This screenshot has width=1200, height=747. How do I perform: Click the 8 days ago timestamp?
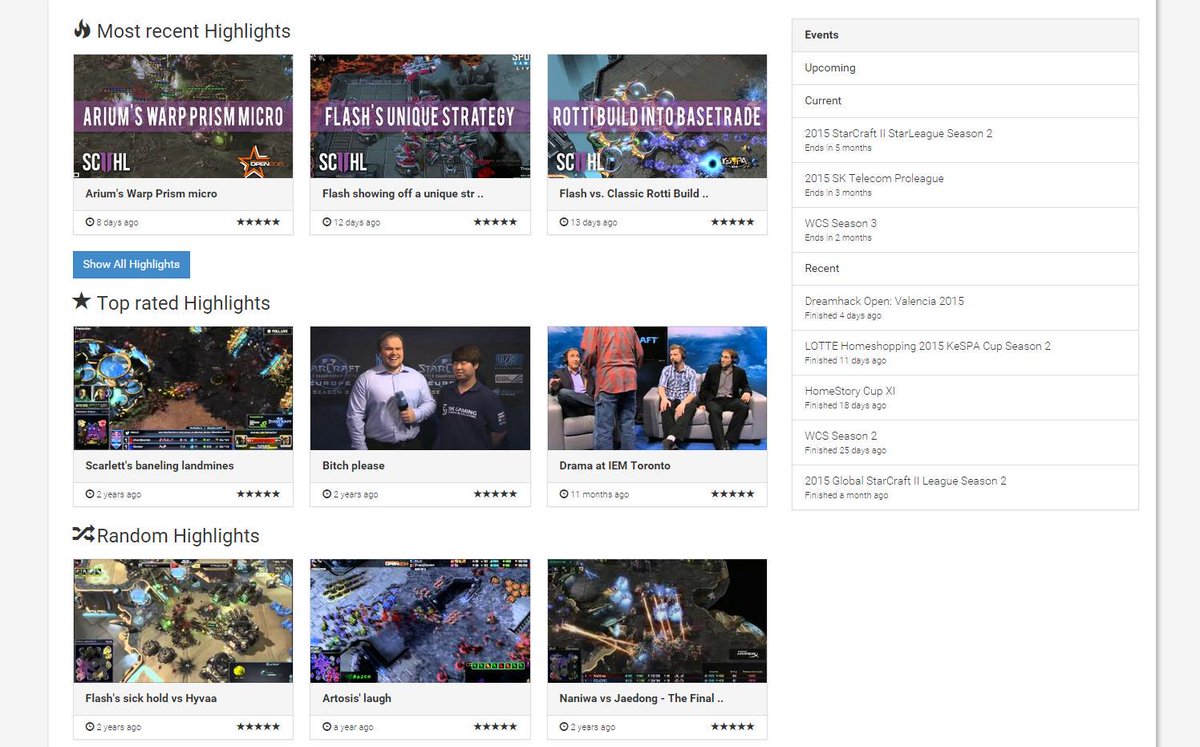118,223
